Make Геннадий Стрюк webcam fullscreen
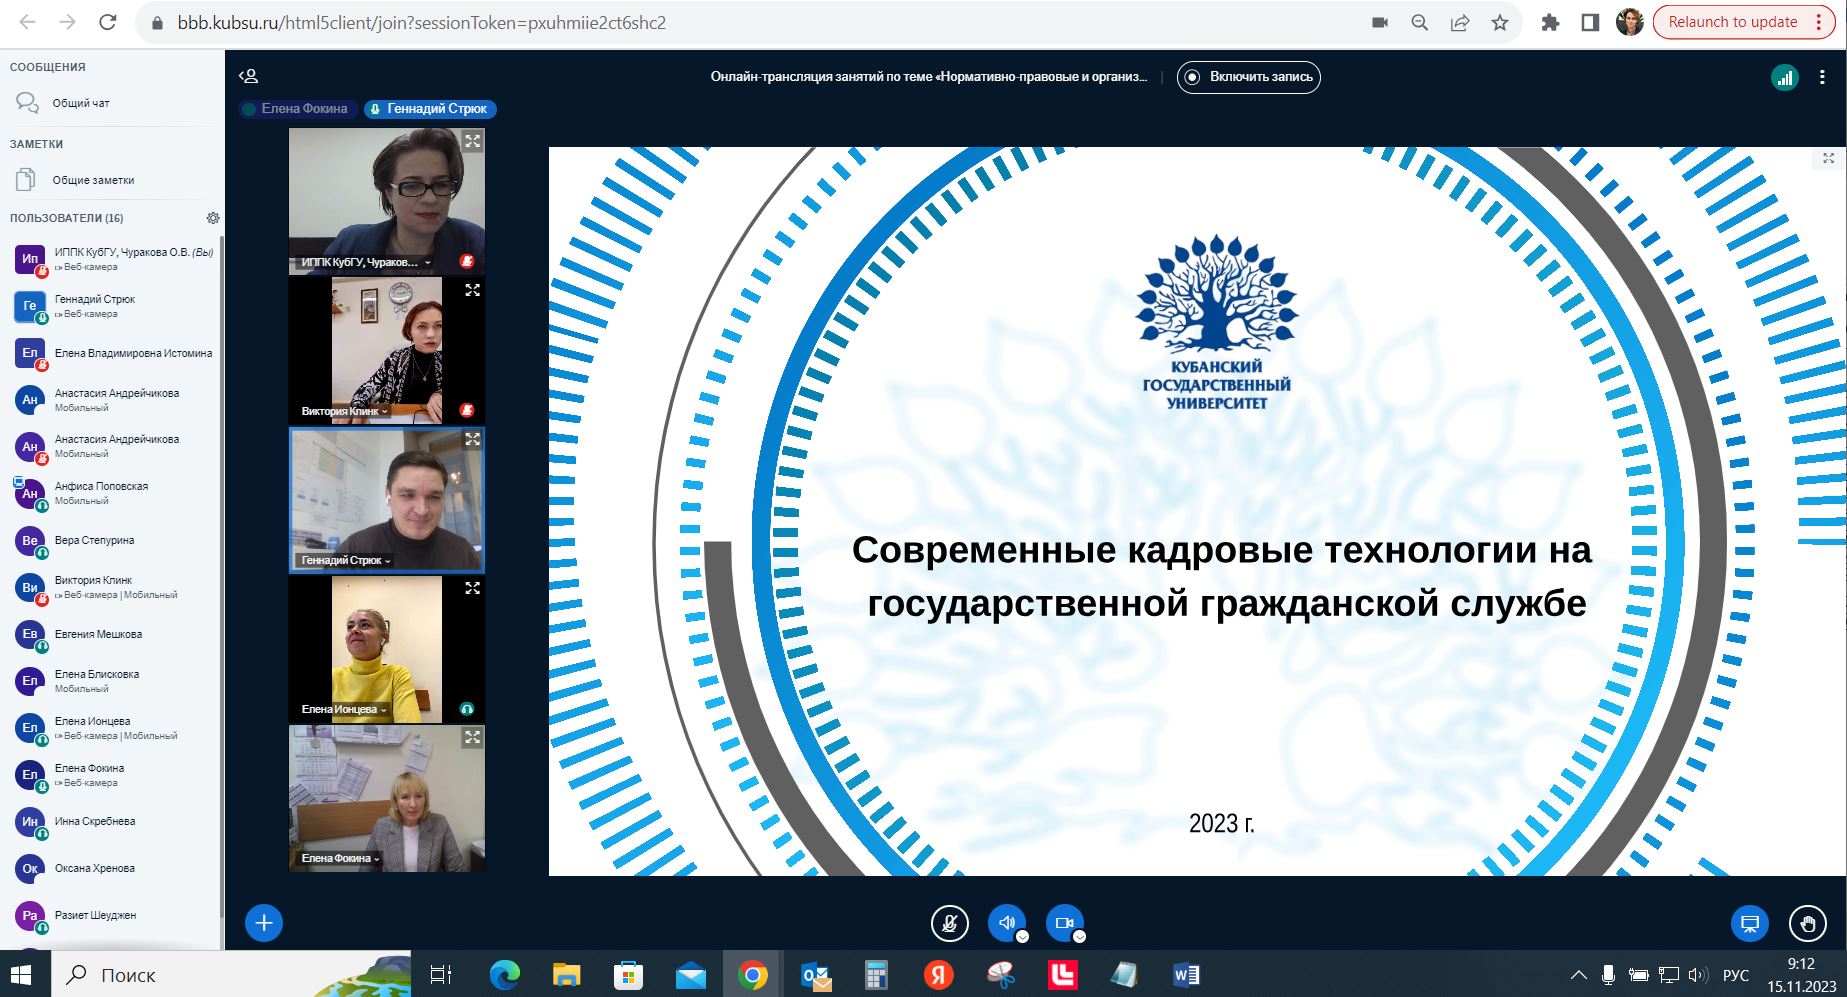1847x997 pixels. pos(472,439)
